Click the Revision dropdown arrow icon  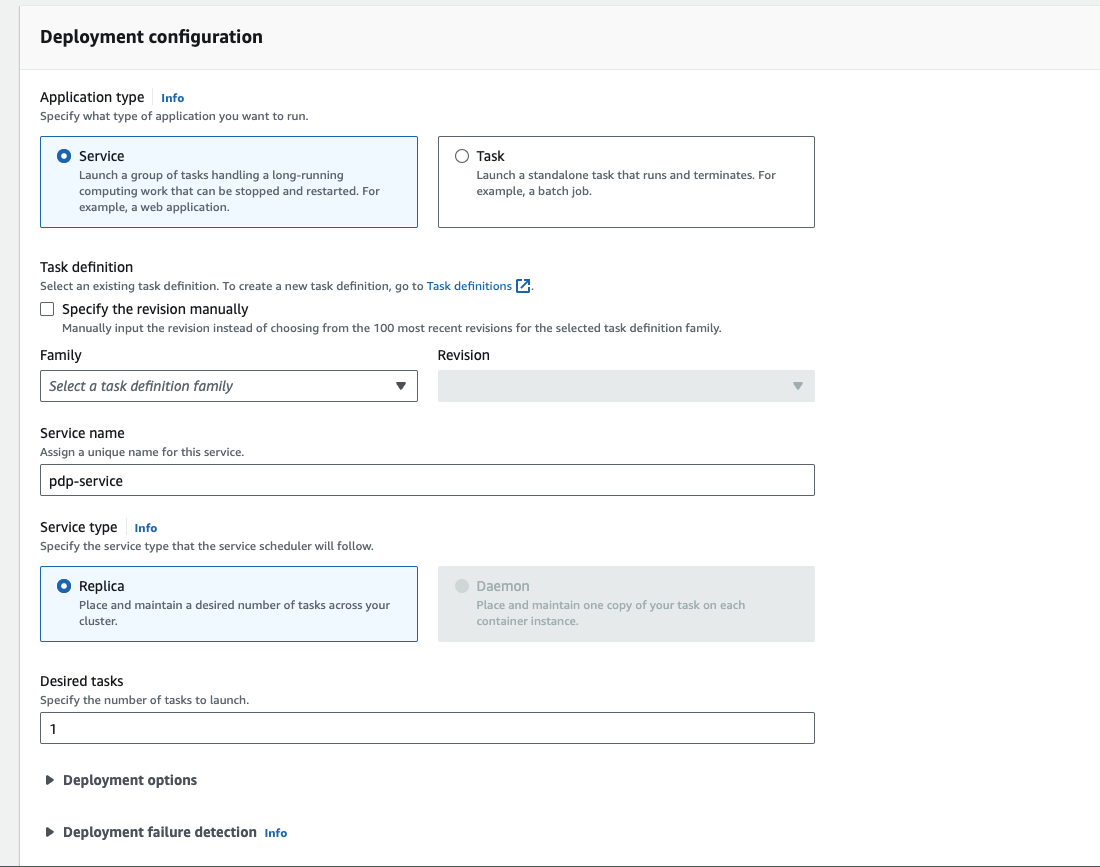(797, 385)
